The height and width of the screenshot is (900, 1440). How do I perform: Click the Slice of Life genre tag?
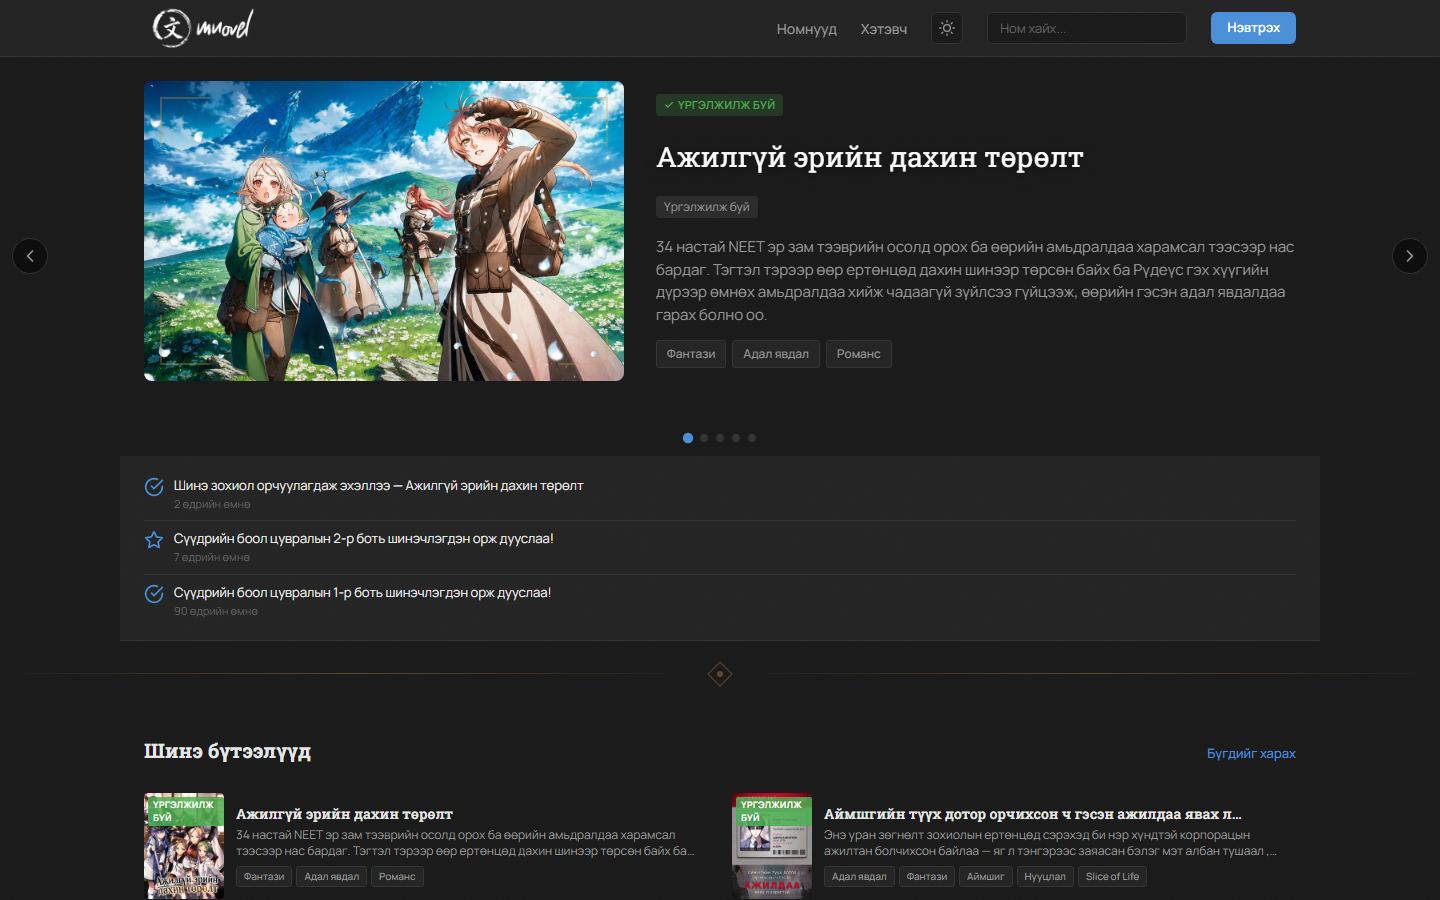(x=1112, y=877)
